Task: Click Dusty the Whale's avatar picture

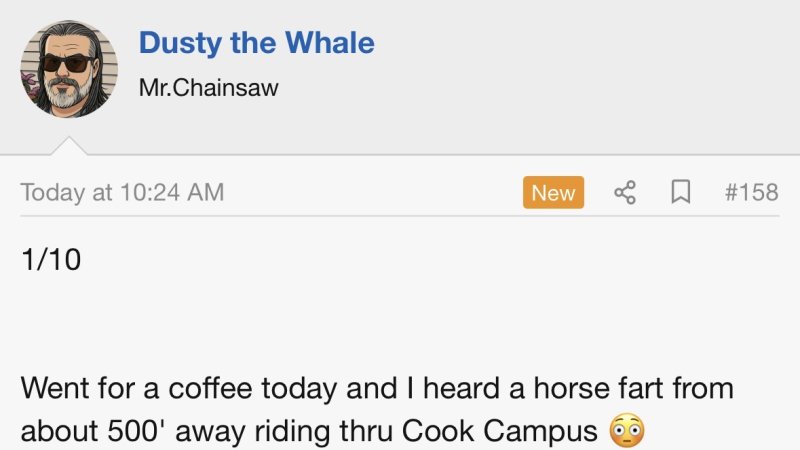Action: [x=69, y=69]
